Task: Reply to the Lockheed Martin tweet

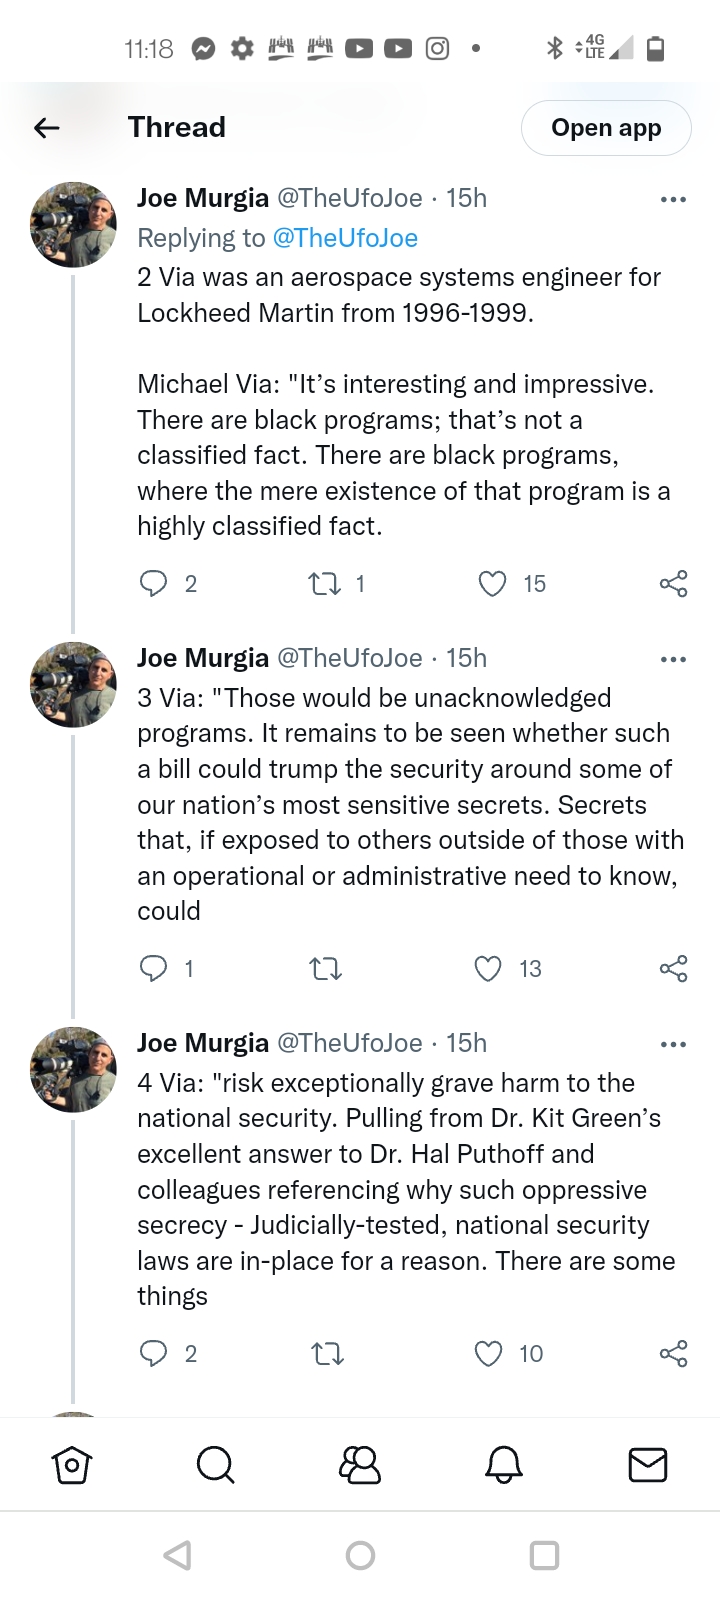Action: coord(153,583)
